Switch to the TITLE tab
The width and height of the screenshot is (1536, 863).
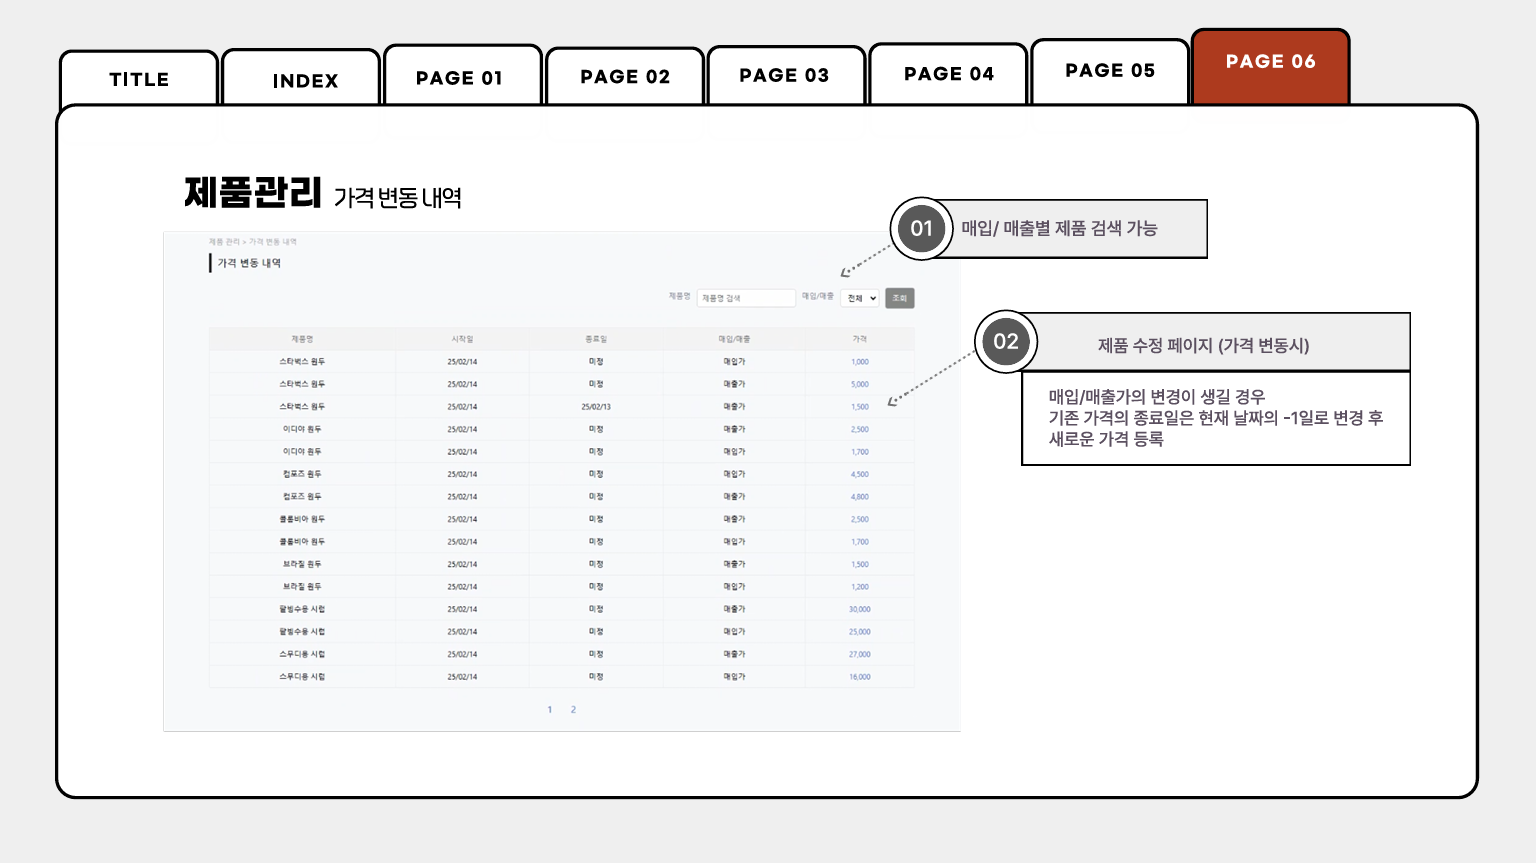point(139,79)
